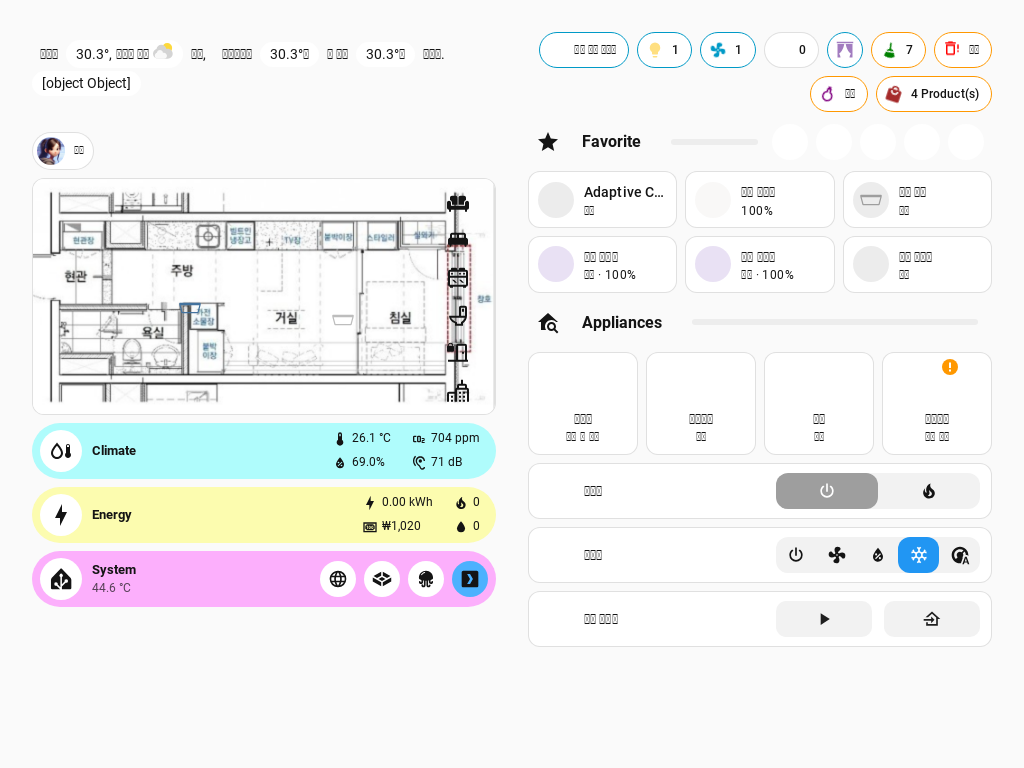The image size is (1024, 768).
Task: Click the cube icon in System card
Action: pyautogui.click(x=382, y=579)
